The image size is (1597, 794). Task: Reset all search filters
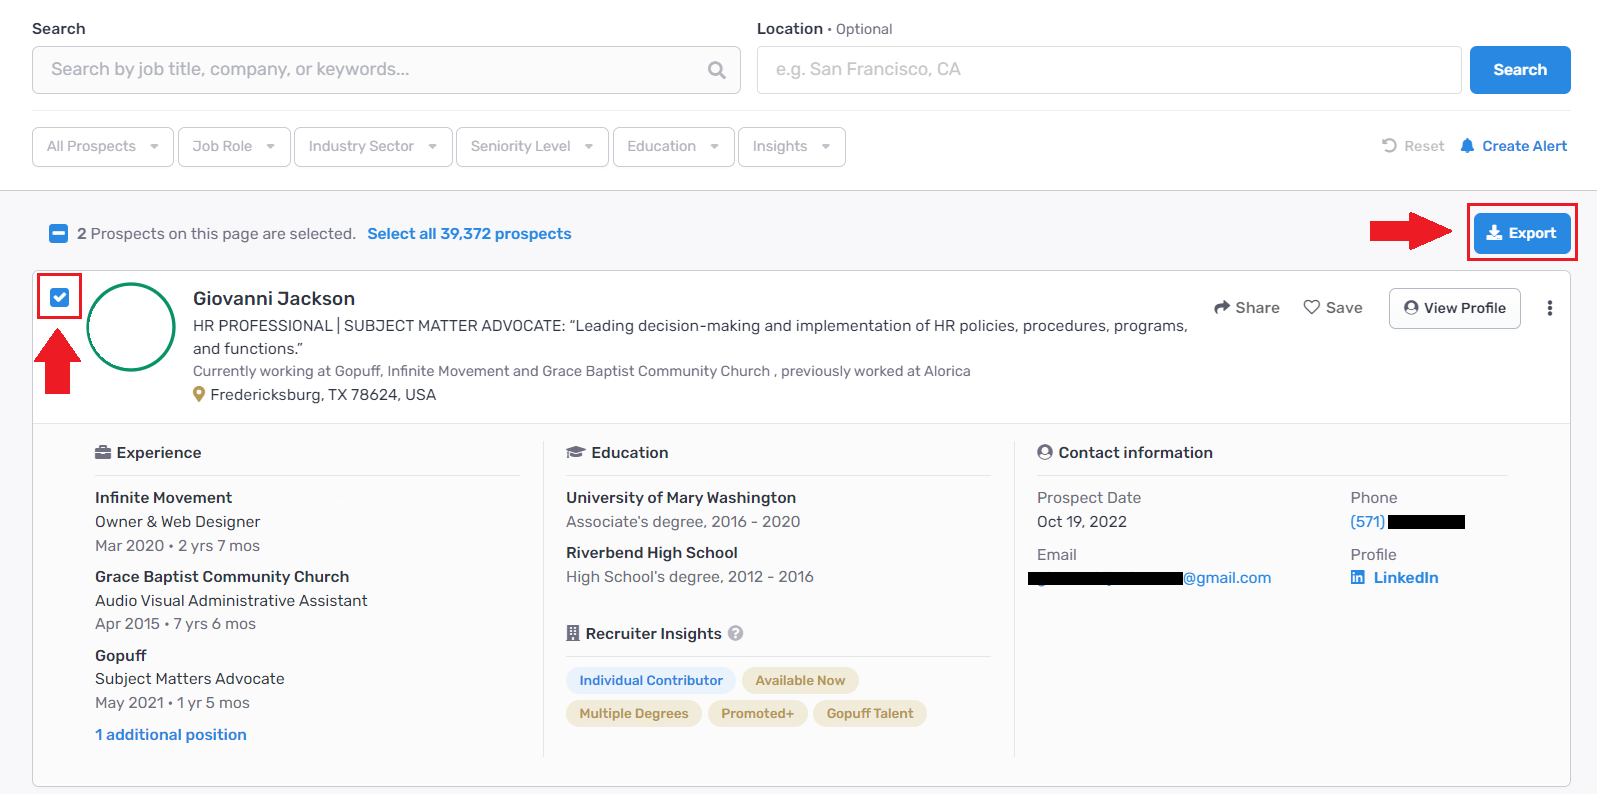pos(1413,146)
